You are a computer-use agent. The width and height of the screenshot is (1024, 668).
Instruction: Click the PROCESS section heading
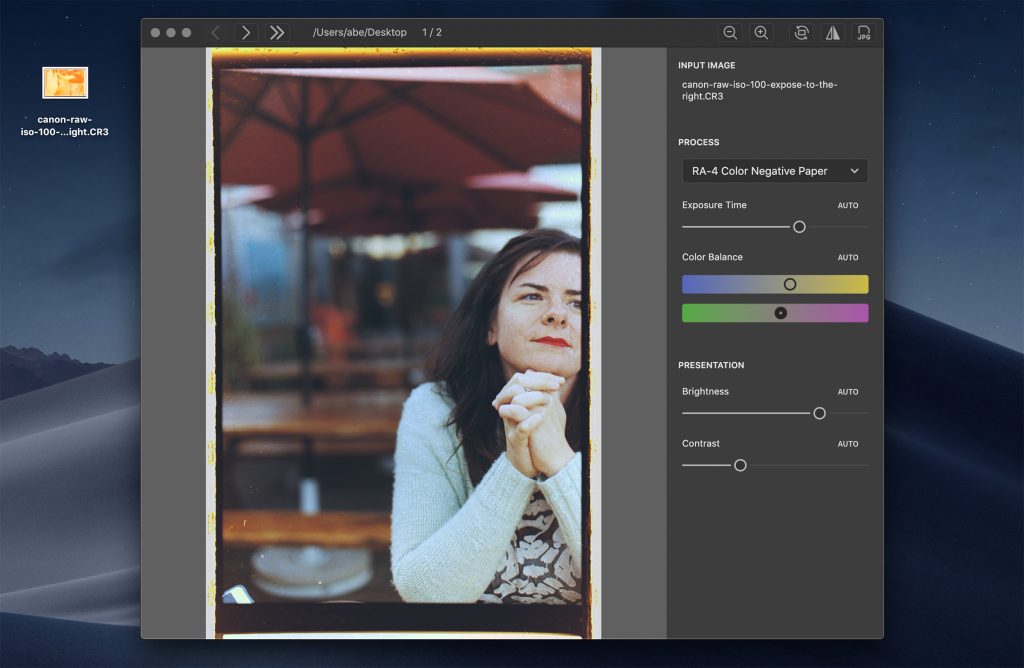(699, 142)
